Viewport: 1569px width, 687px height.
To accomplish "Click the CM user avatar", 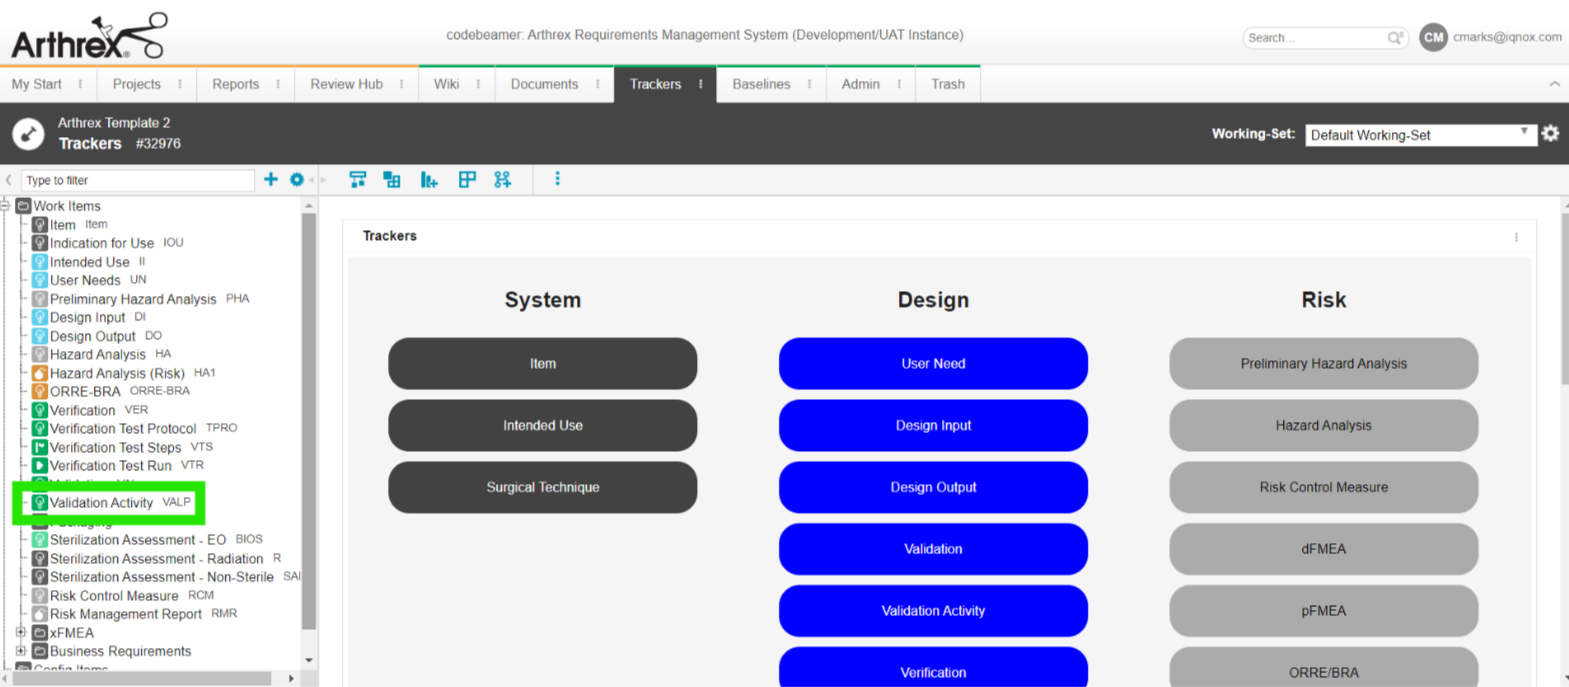I will click(x=1433, y=37).
